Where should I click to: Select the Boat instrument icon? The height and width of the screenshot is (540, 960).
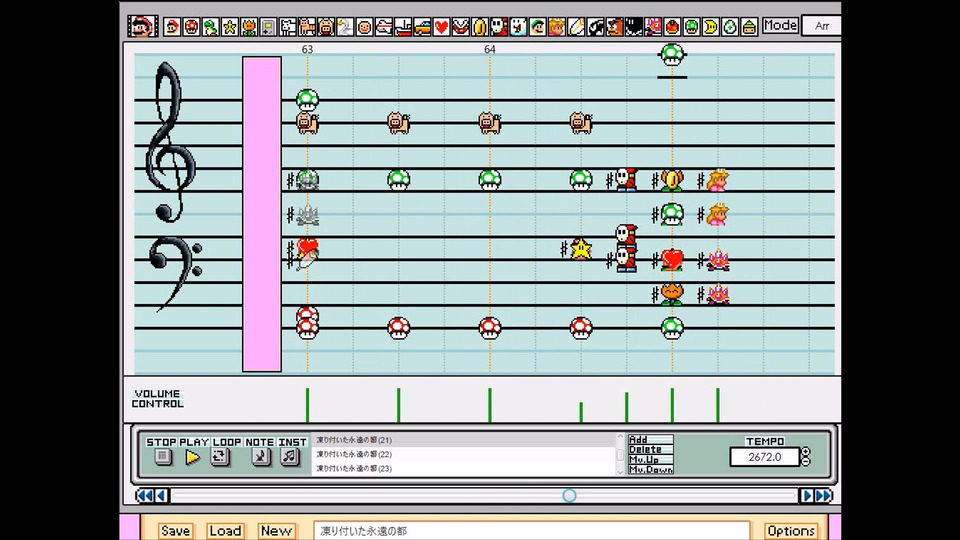pos(403,27)
